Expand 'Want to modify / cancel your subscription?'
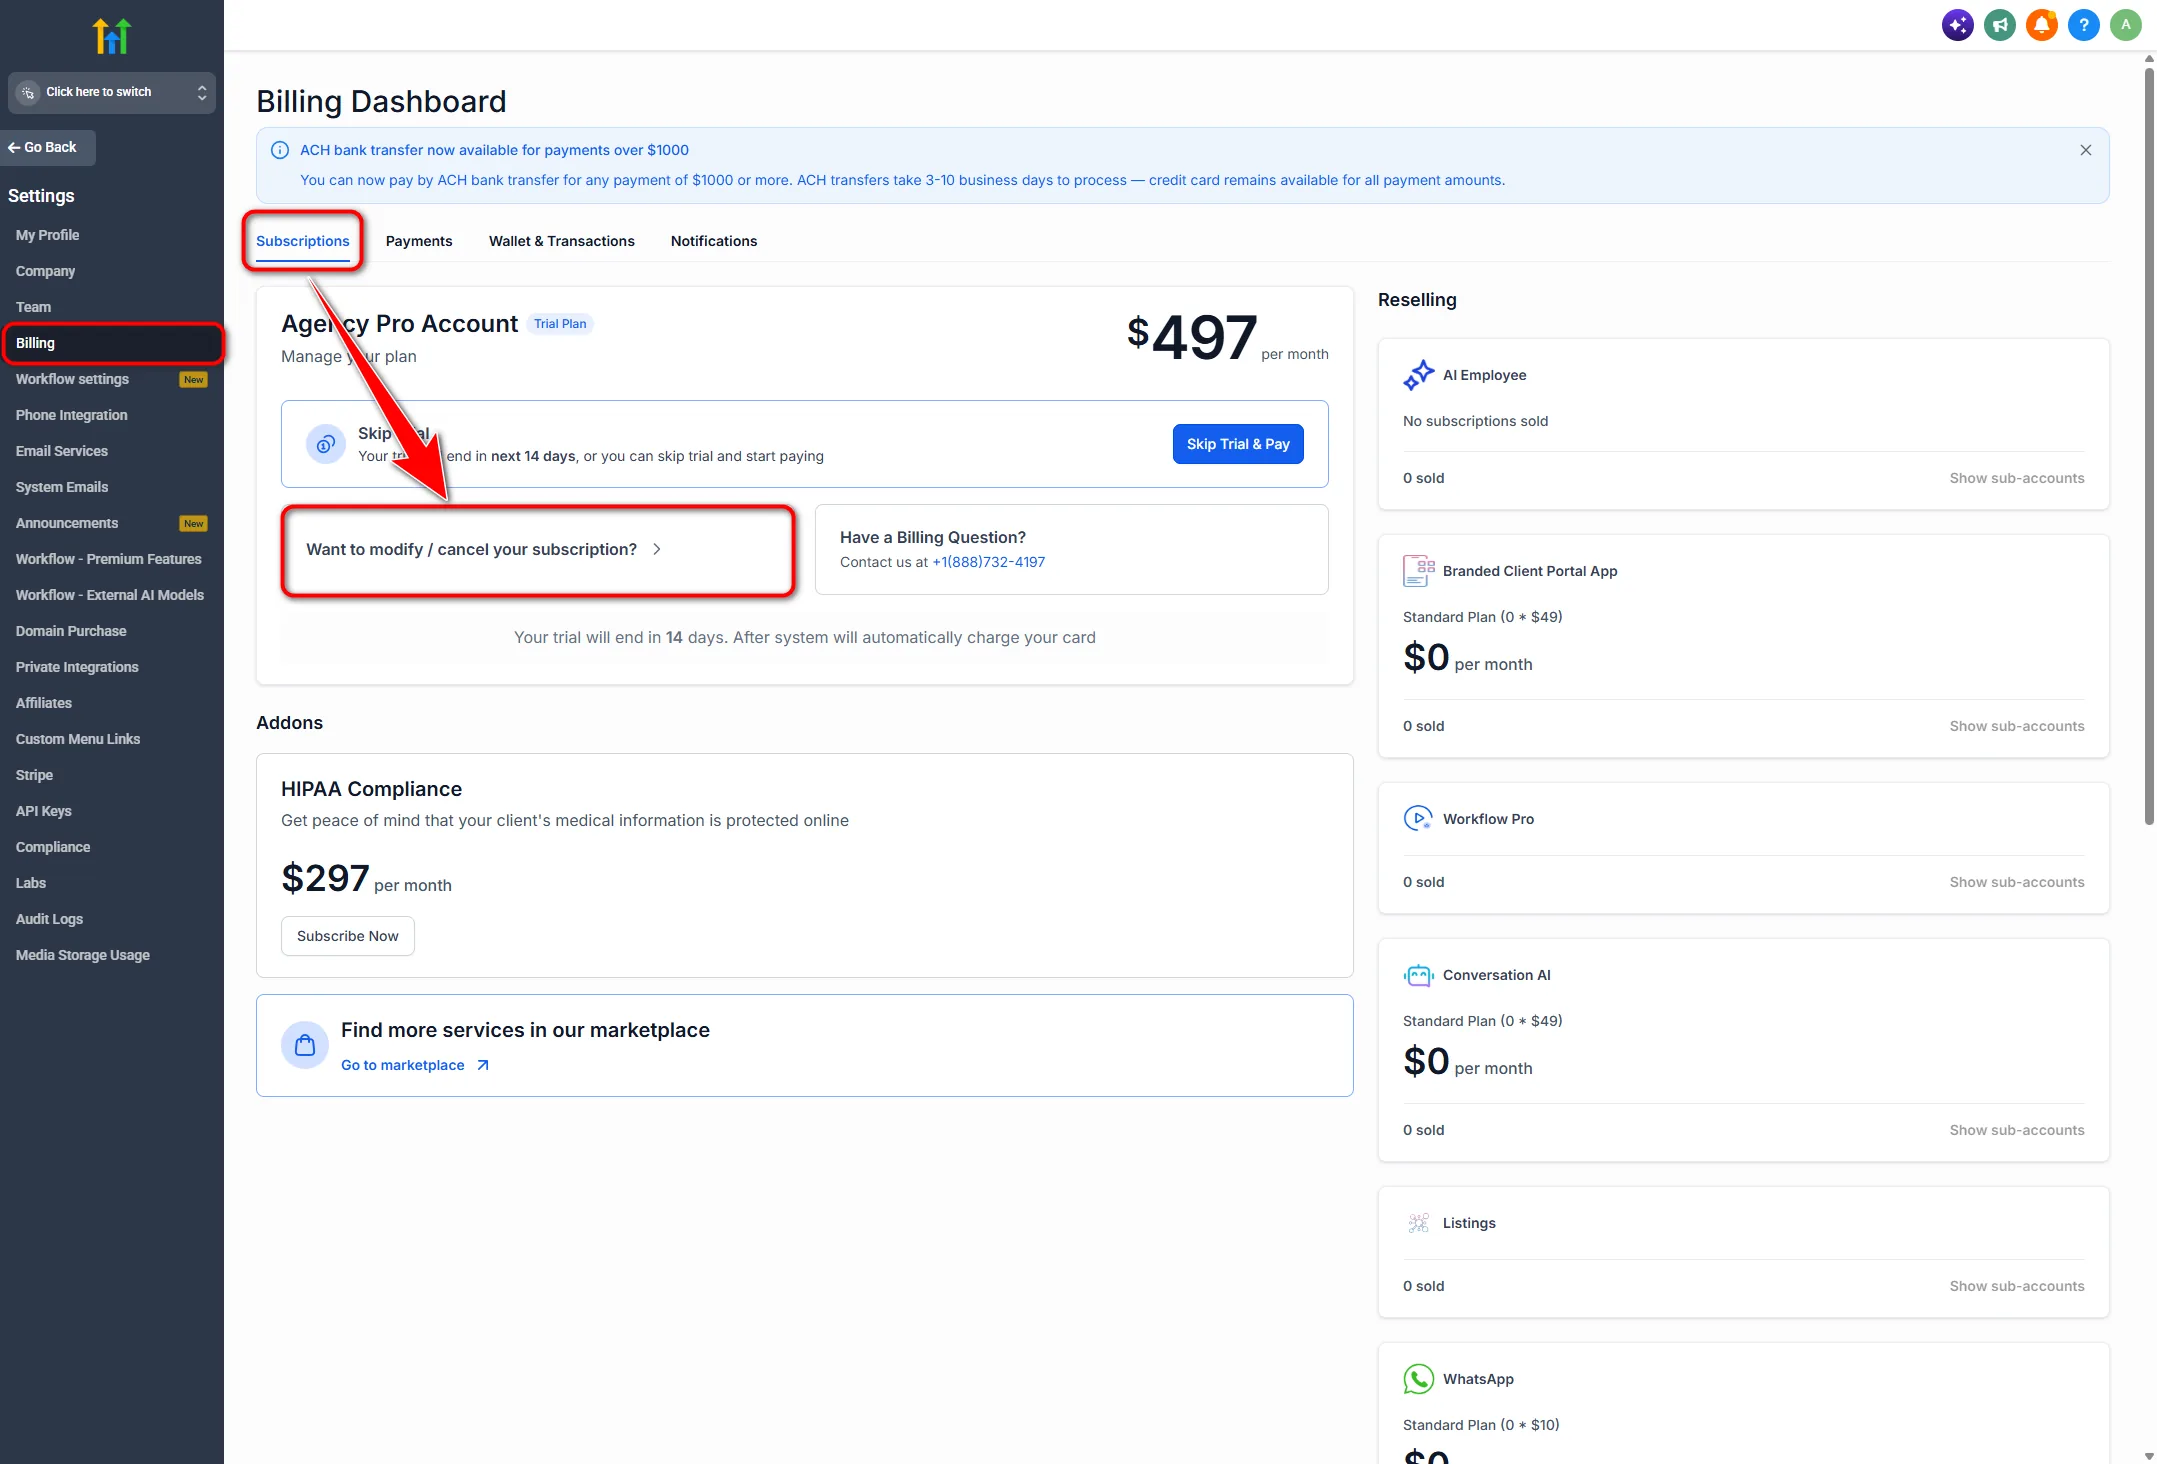Screen dimensions: 2157x1464 [538, 550]
